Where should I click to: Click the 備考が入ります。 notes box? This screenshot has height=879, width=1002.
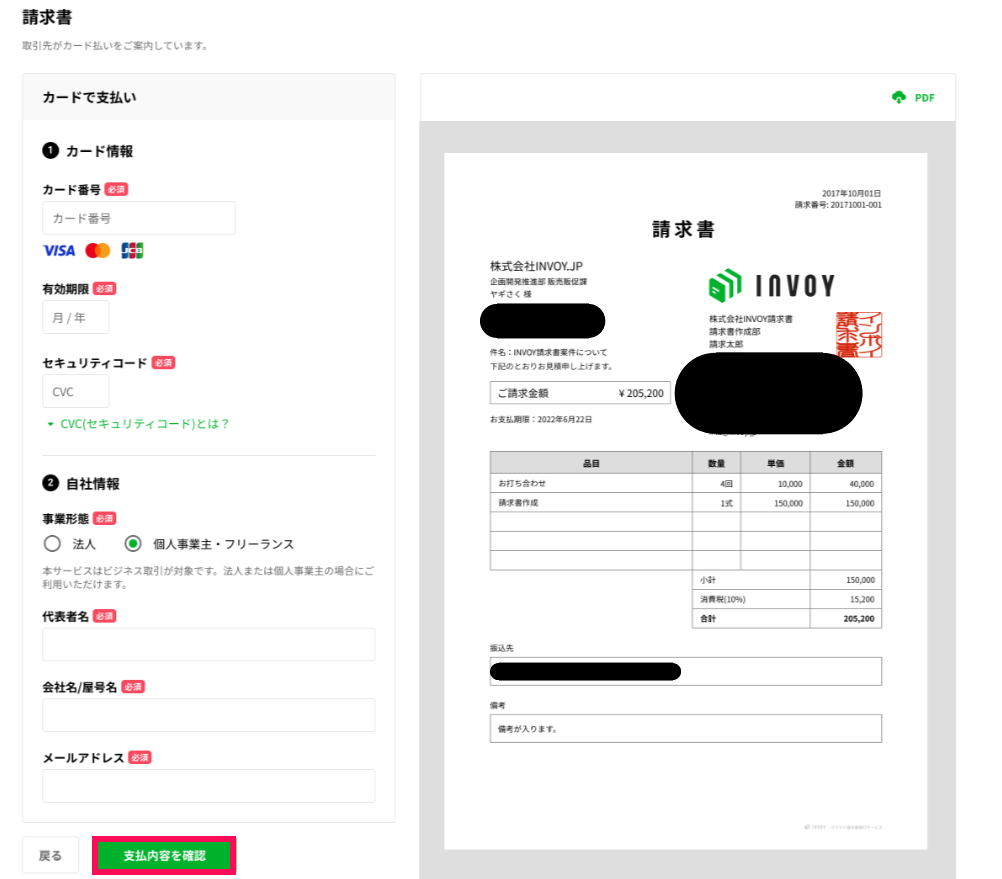pyautogui.click(x=686, y=728)
